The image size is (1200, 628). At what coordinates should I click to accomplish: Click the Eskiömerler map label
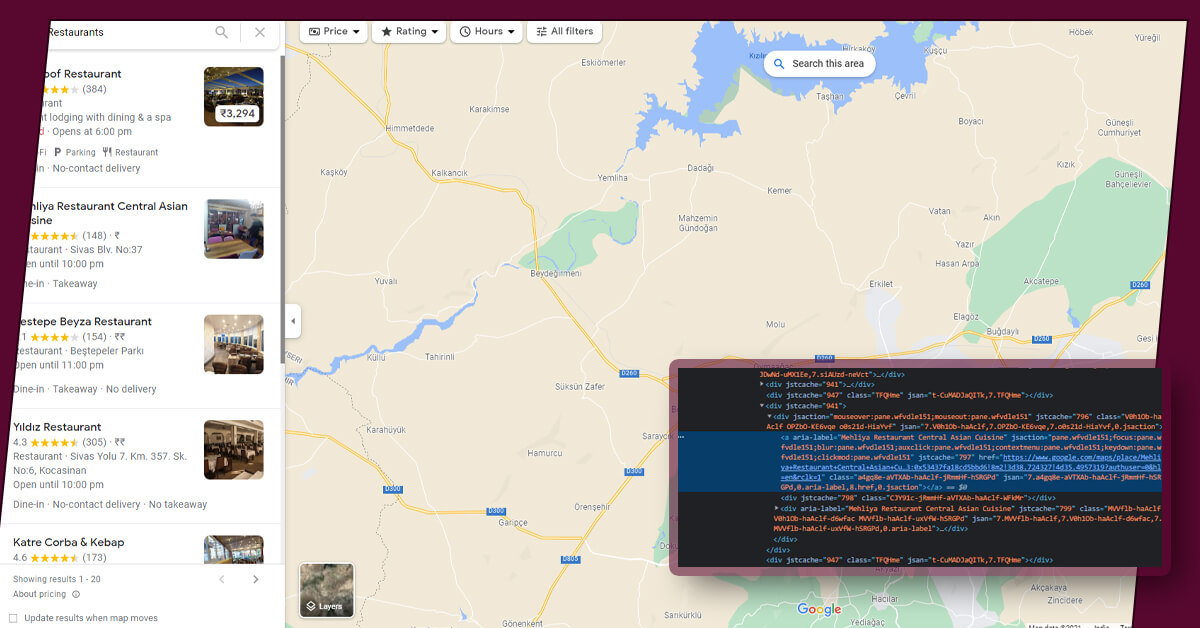point(602,63)
